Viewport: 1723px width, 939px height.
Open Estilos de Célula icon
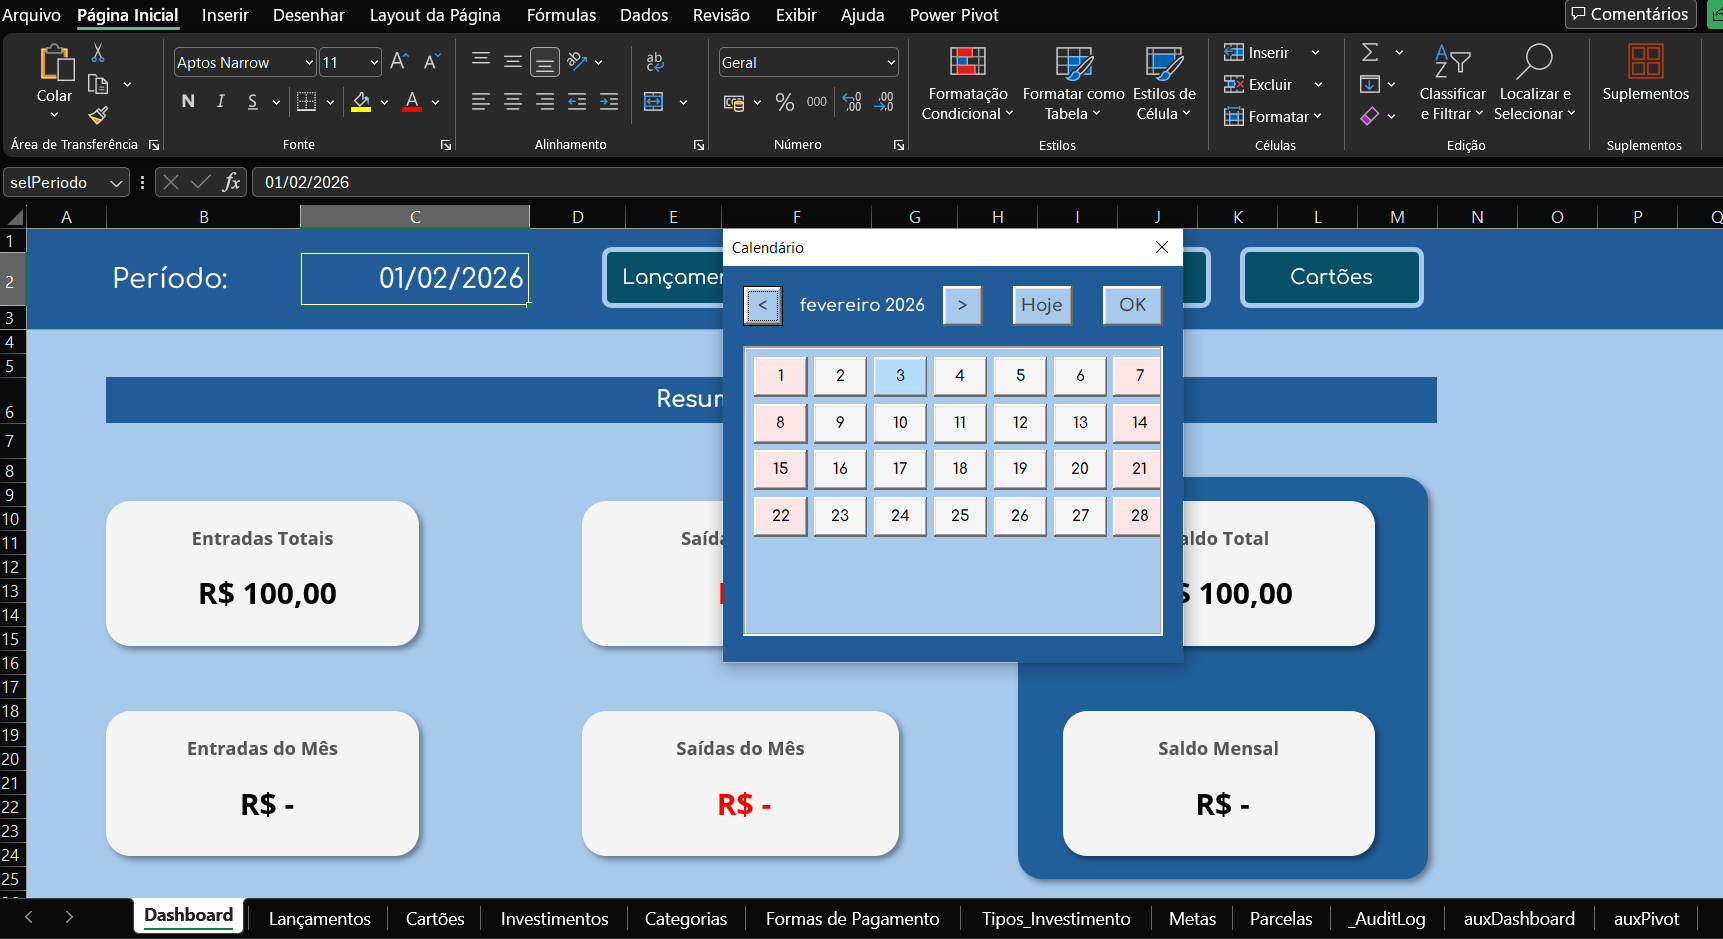pyautogui.click(x=1164, y=63)
